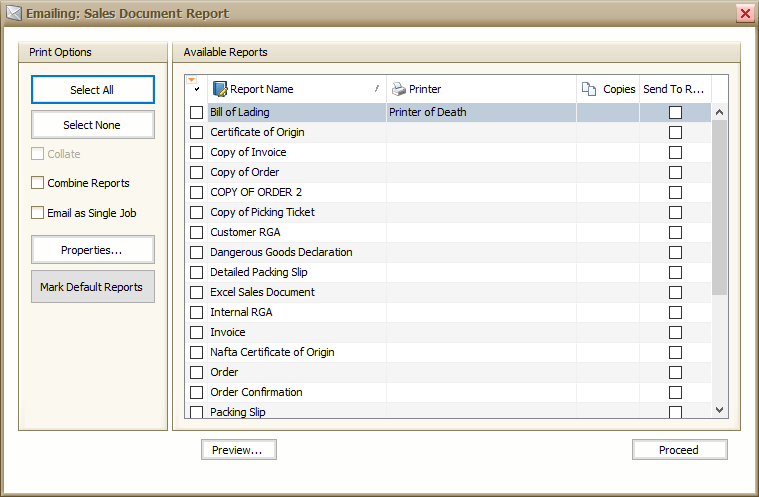Check the Bill of Lading selection box

pyautogui.click(x=196, y=112)
